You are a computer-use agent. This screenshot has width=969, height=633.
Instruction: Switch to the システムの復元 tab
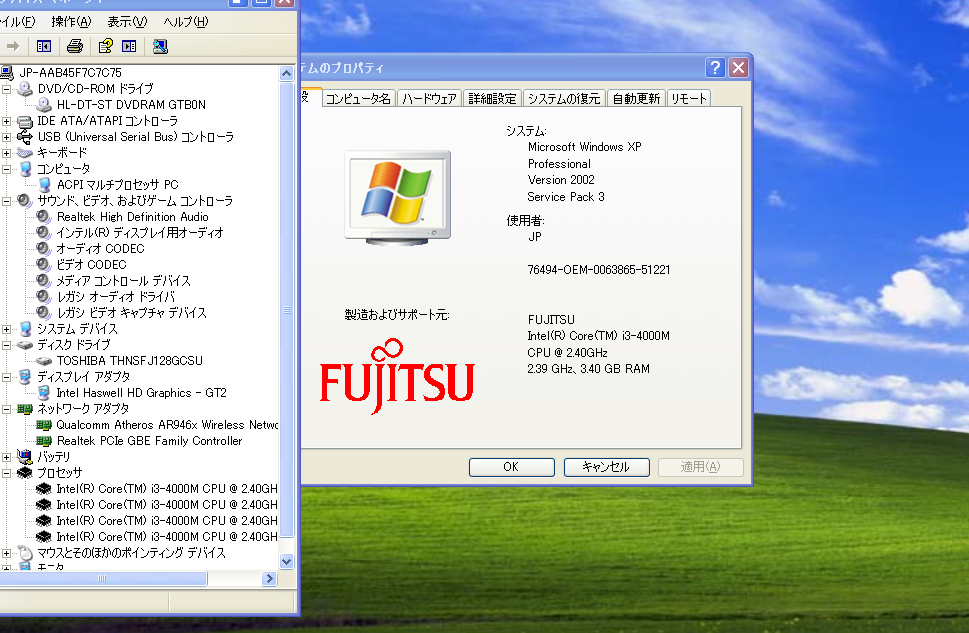pyautogui.click(x=564, y=99)
